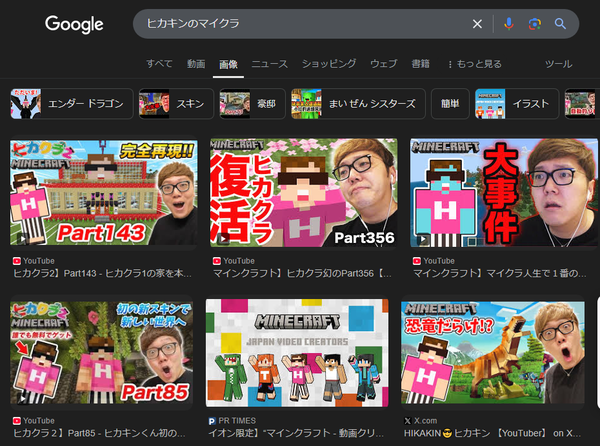Viewport: 600px width, 446px height.
Task: Open the ツール options
Action: (559, 64)
